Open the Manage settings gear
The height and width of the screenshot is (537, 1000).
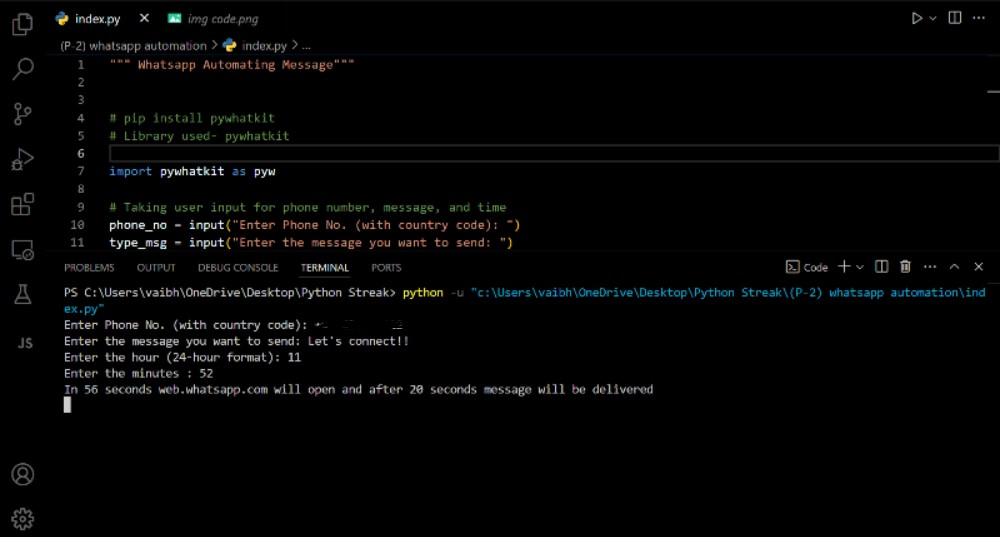(22, 519)
